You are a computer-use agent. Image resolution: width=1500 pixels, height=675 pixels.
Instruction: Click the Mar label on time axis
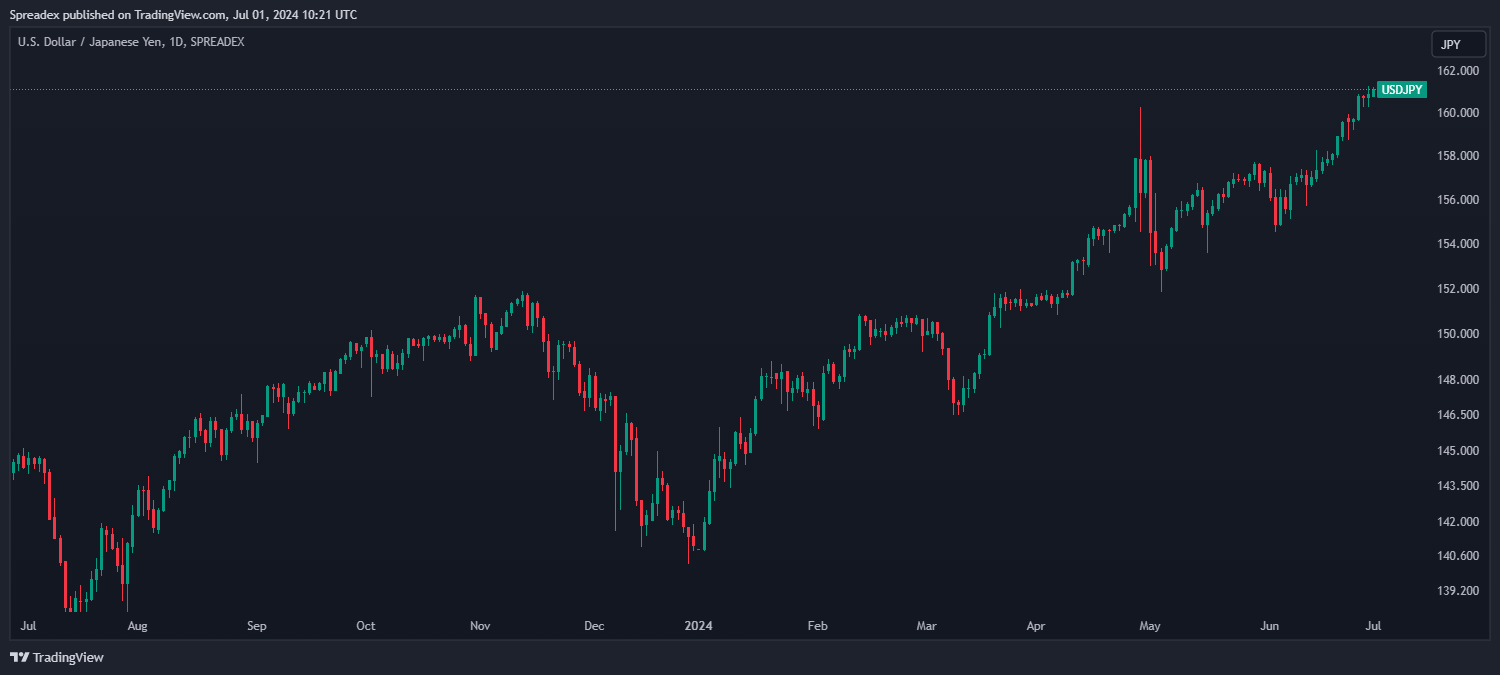[x=926, y=627]
